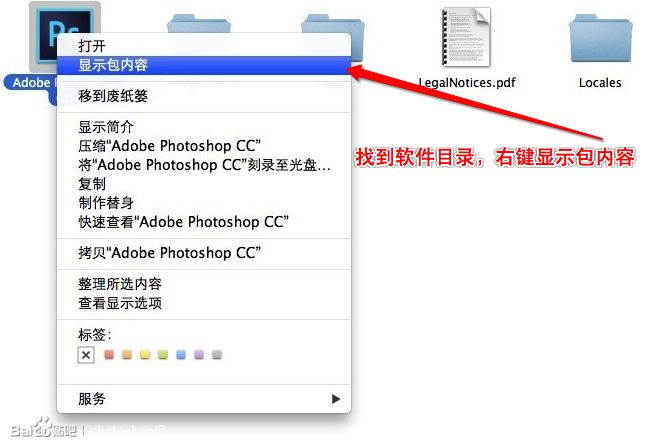This screenshot has width=659, height=447.
Task: Apply the green label color
Action: pos(163,355)
